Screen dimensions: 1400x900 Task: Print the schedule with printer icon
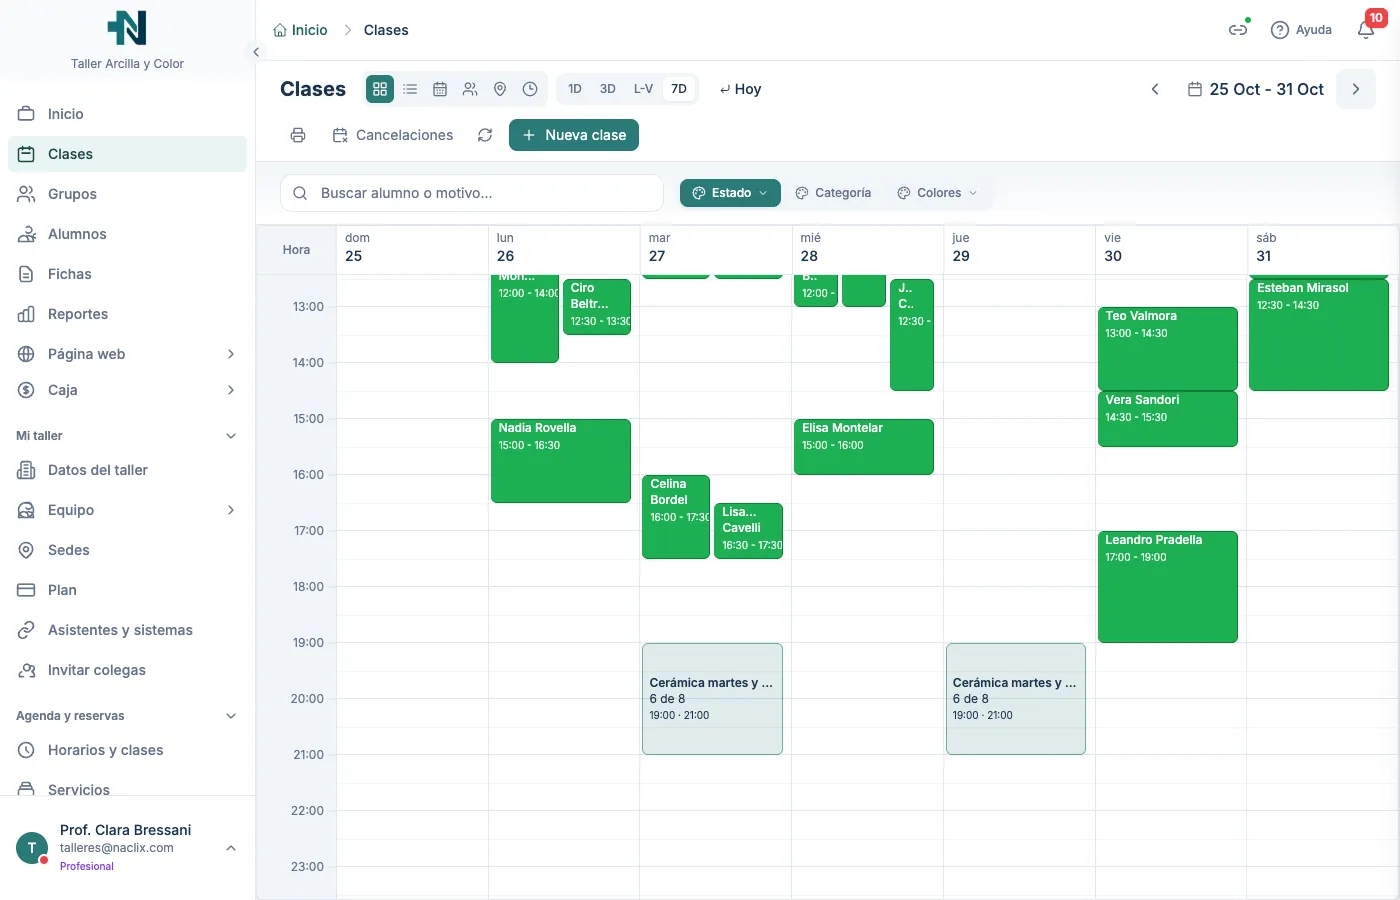pos(298,135)
